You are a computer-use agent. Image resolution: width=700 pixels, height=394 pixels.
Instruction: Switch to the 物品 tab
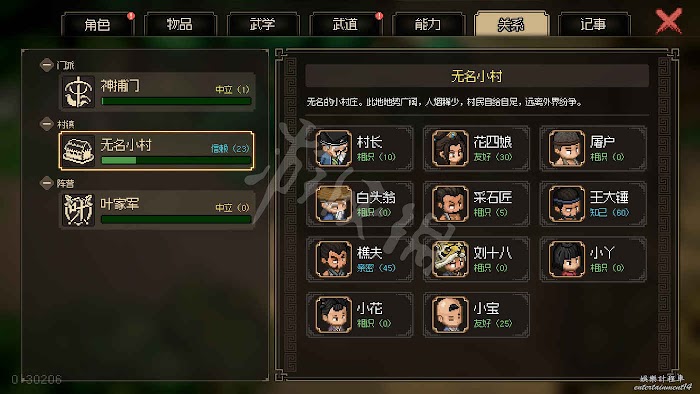pyautogui.click(x=180, y=24)
